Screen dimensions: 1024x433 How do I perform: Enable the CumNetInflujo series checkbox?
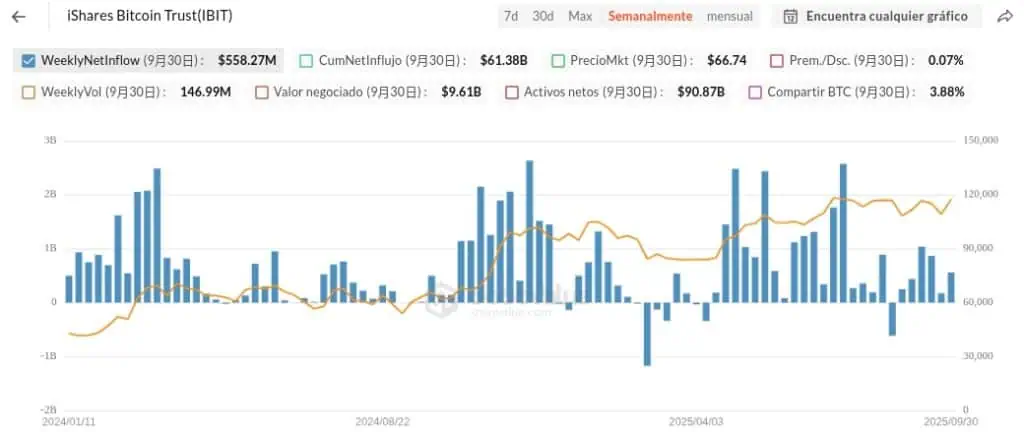tap(306, 60)
